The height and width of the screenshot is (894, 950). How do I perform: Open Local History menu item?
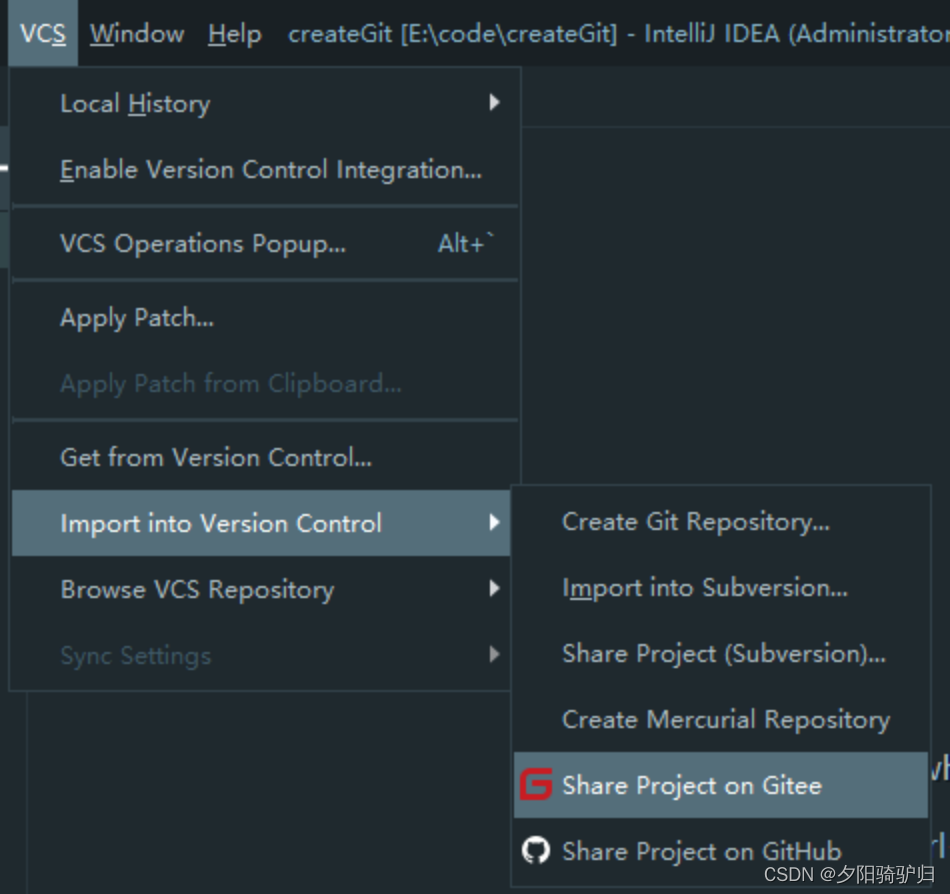point(265,104)
